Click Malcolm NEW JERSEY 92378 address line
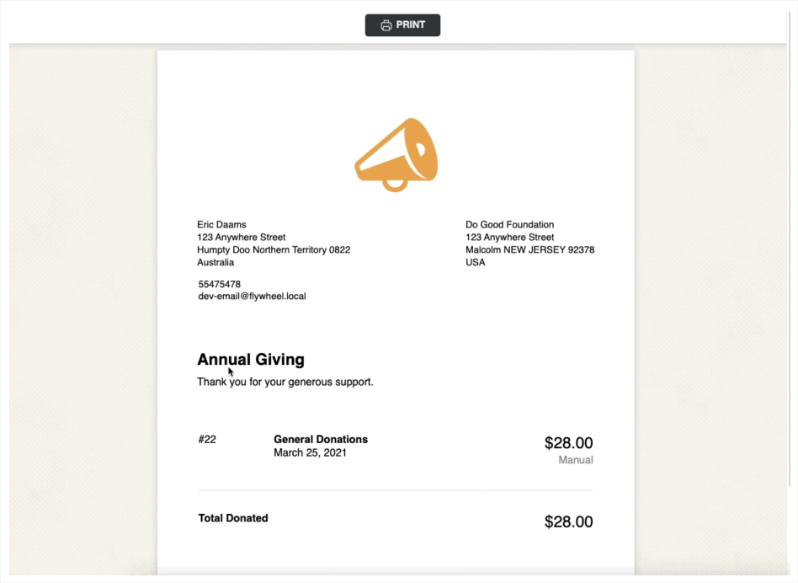Screen dimensions: 798x583 click(530, 250)
